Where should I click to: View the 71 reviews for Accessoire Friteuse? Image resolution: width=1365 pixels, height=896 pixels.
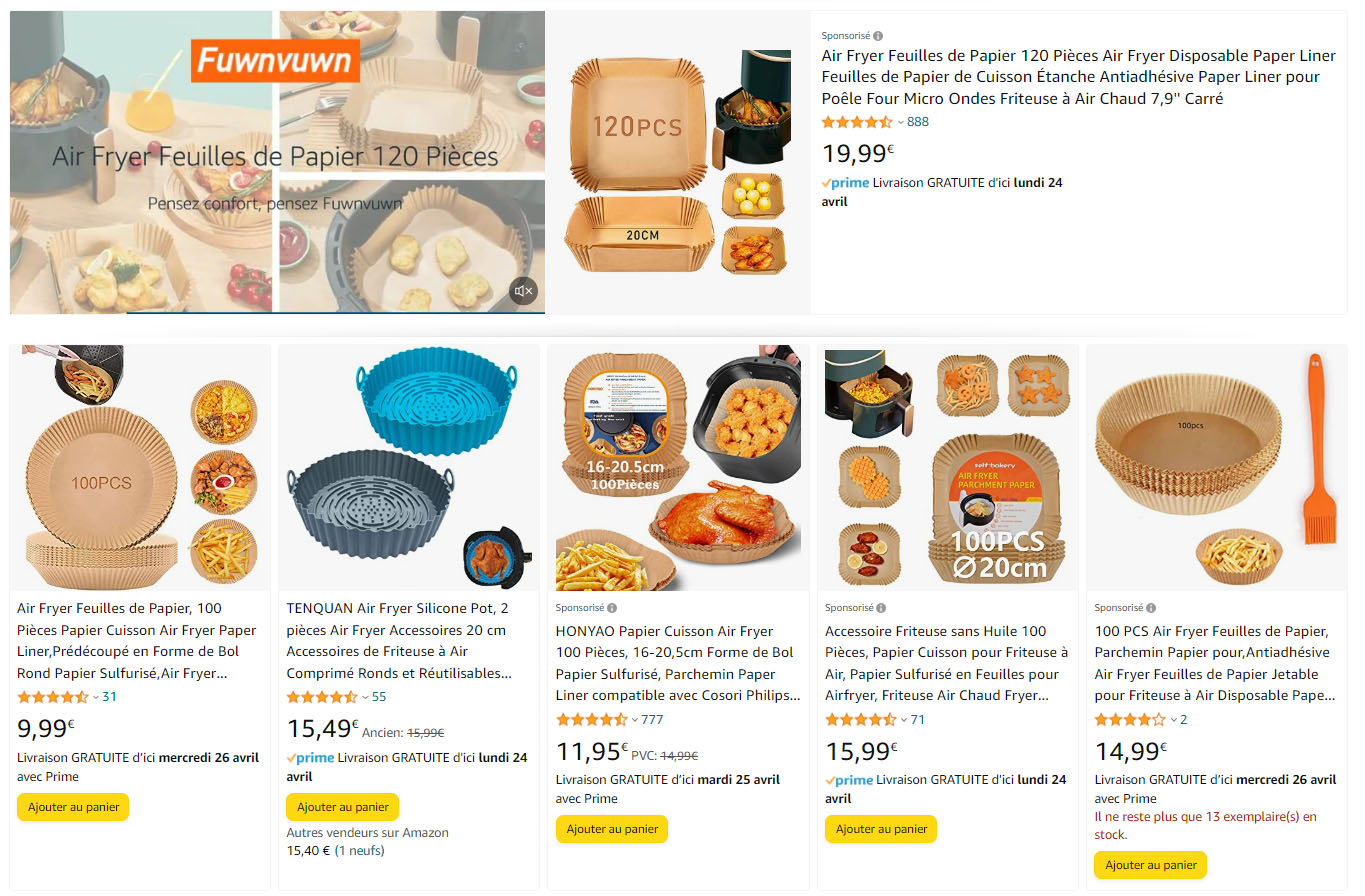(x=918, y=720)
